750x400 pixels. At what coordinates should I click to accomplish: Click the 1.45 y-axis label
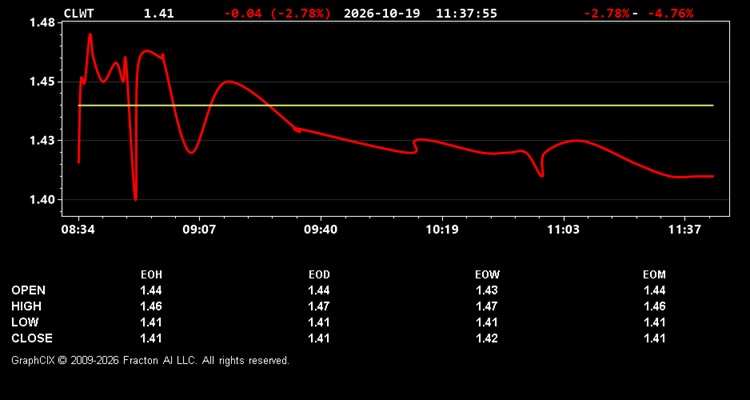(x=44, y=82)
